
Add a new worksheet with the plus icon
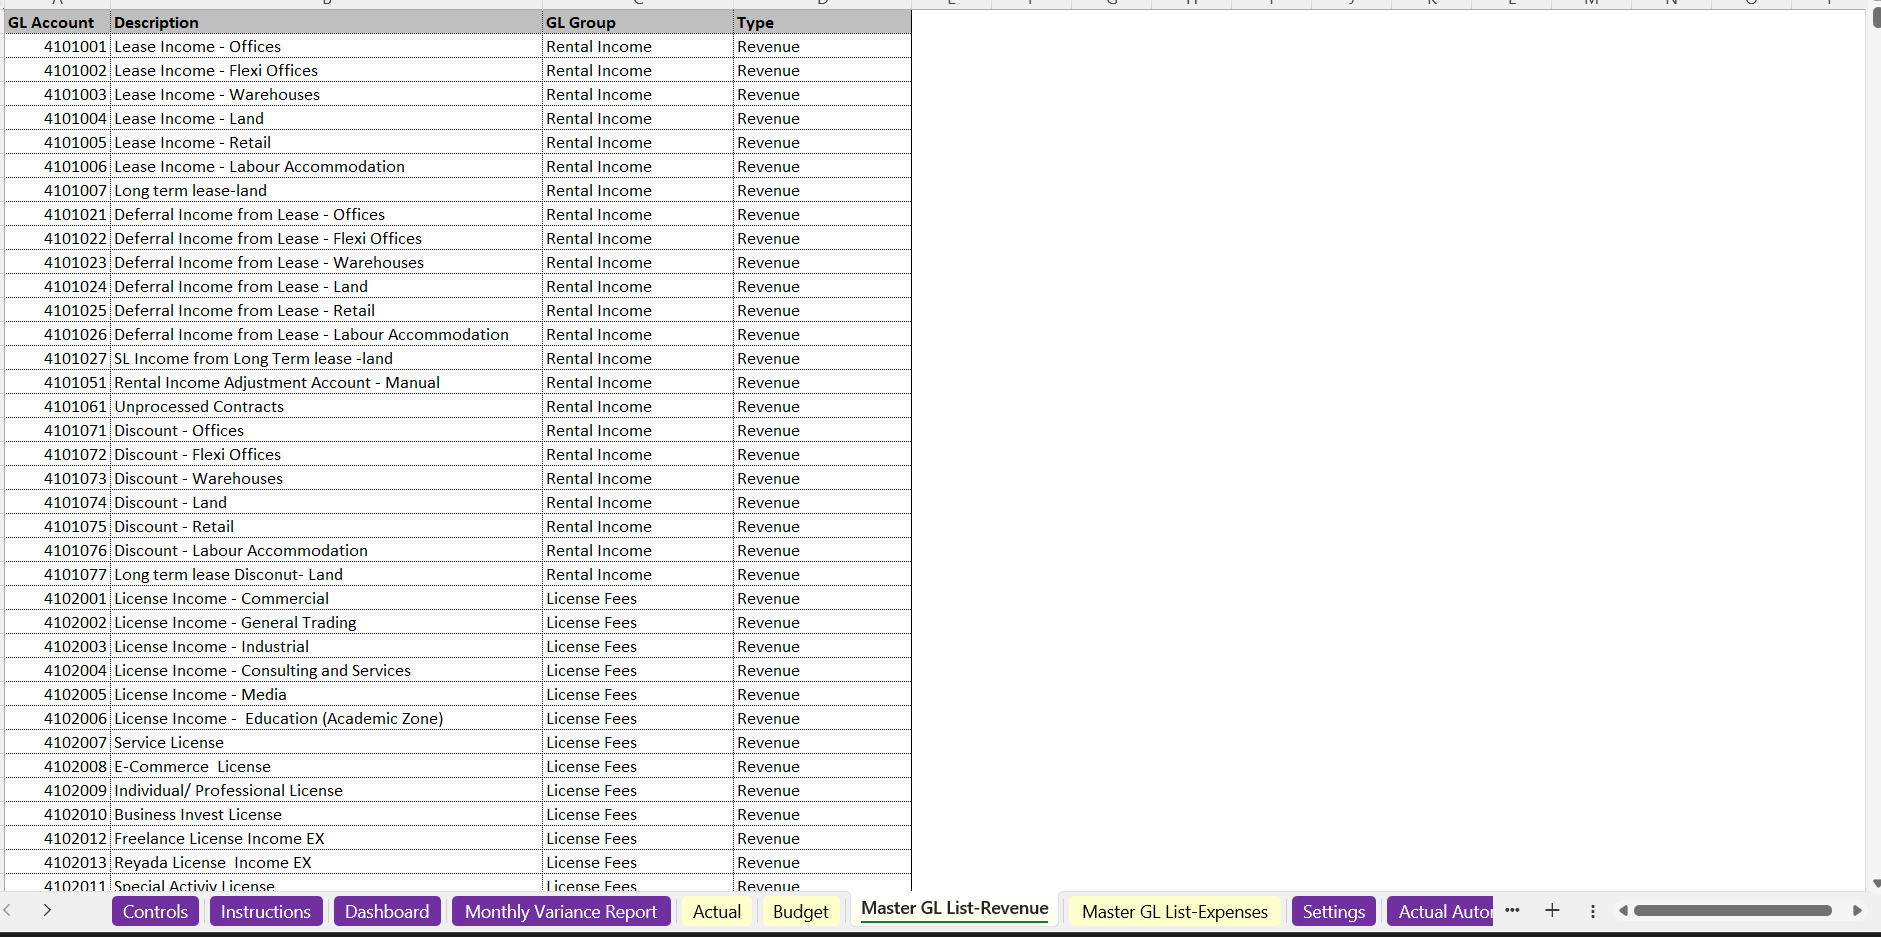click(x=1552, y=910)
